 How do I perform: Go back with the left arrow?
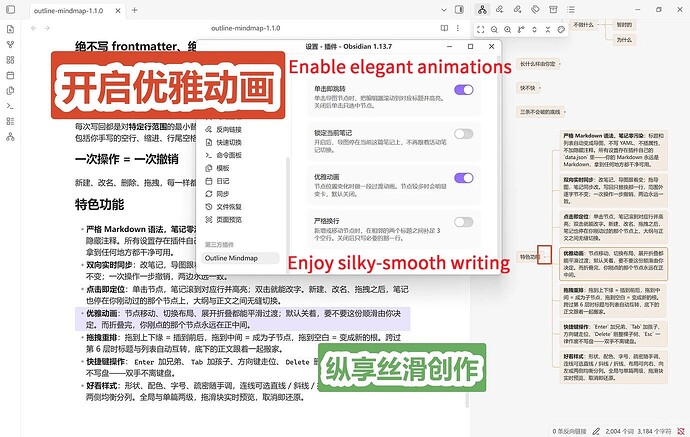coord(33,28)
